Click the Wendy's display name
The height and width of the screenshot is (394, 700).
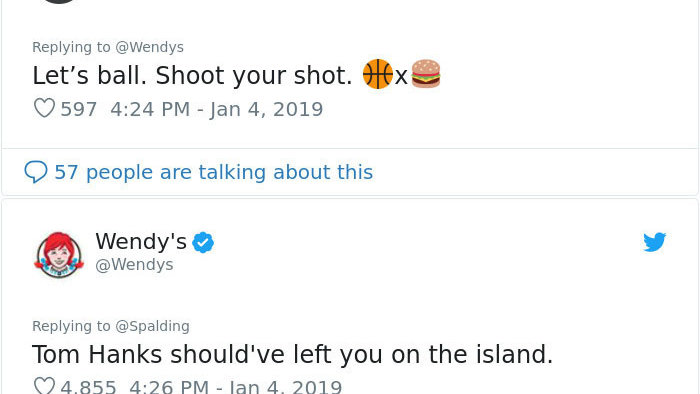[x=141, y=241]
